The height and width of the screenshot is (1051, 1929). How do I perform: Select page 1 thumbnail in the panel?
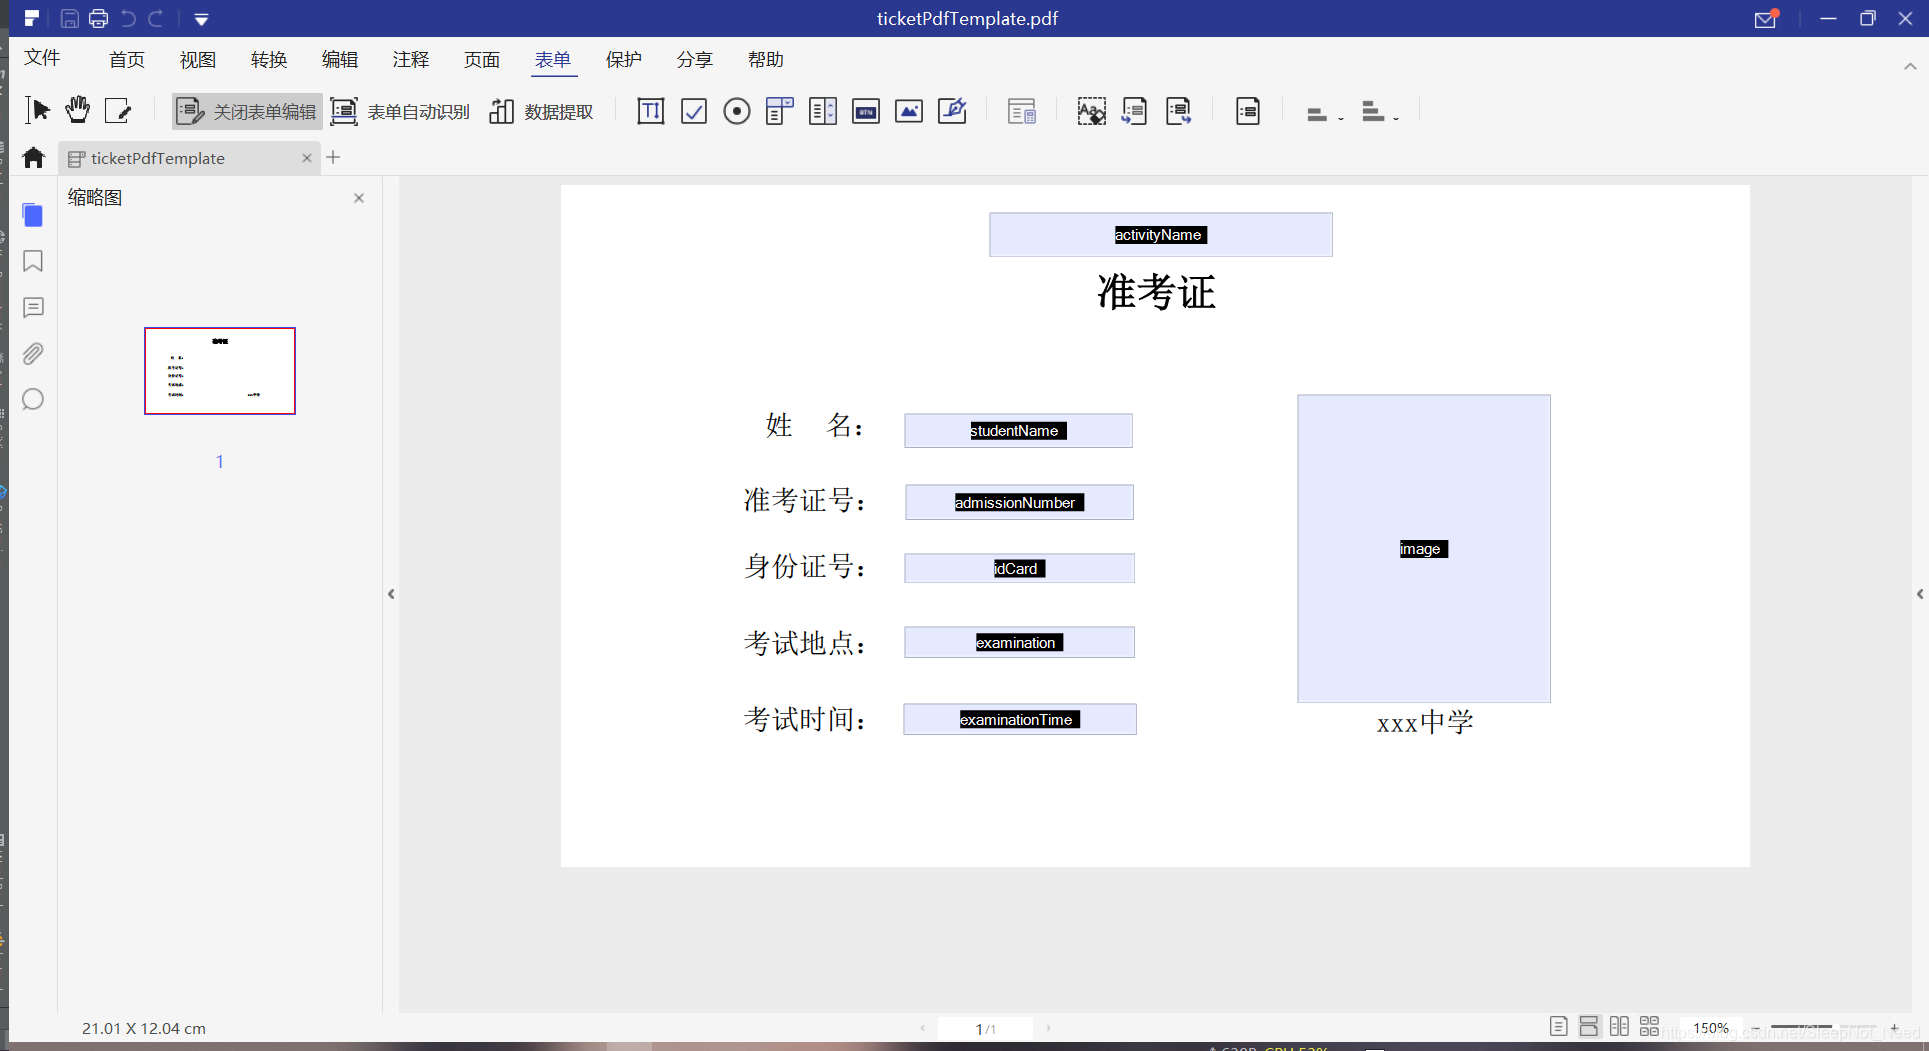click(x=219, y=371)
